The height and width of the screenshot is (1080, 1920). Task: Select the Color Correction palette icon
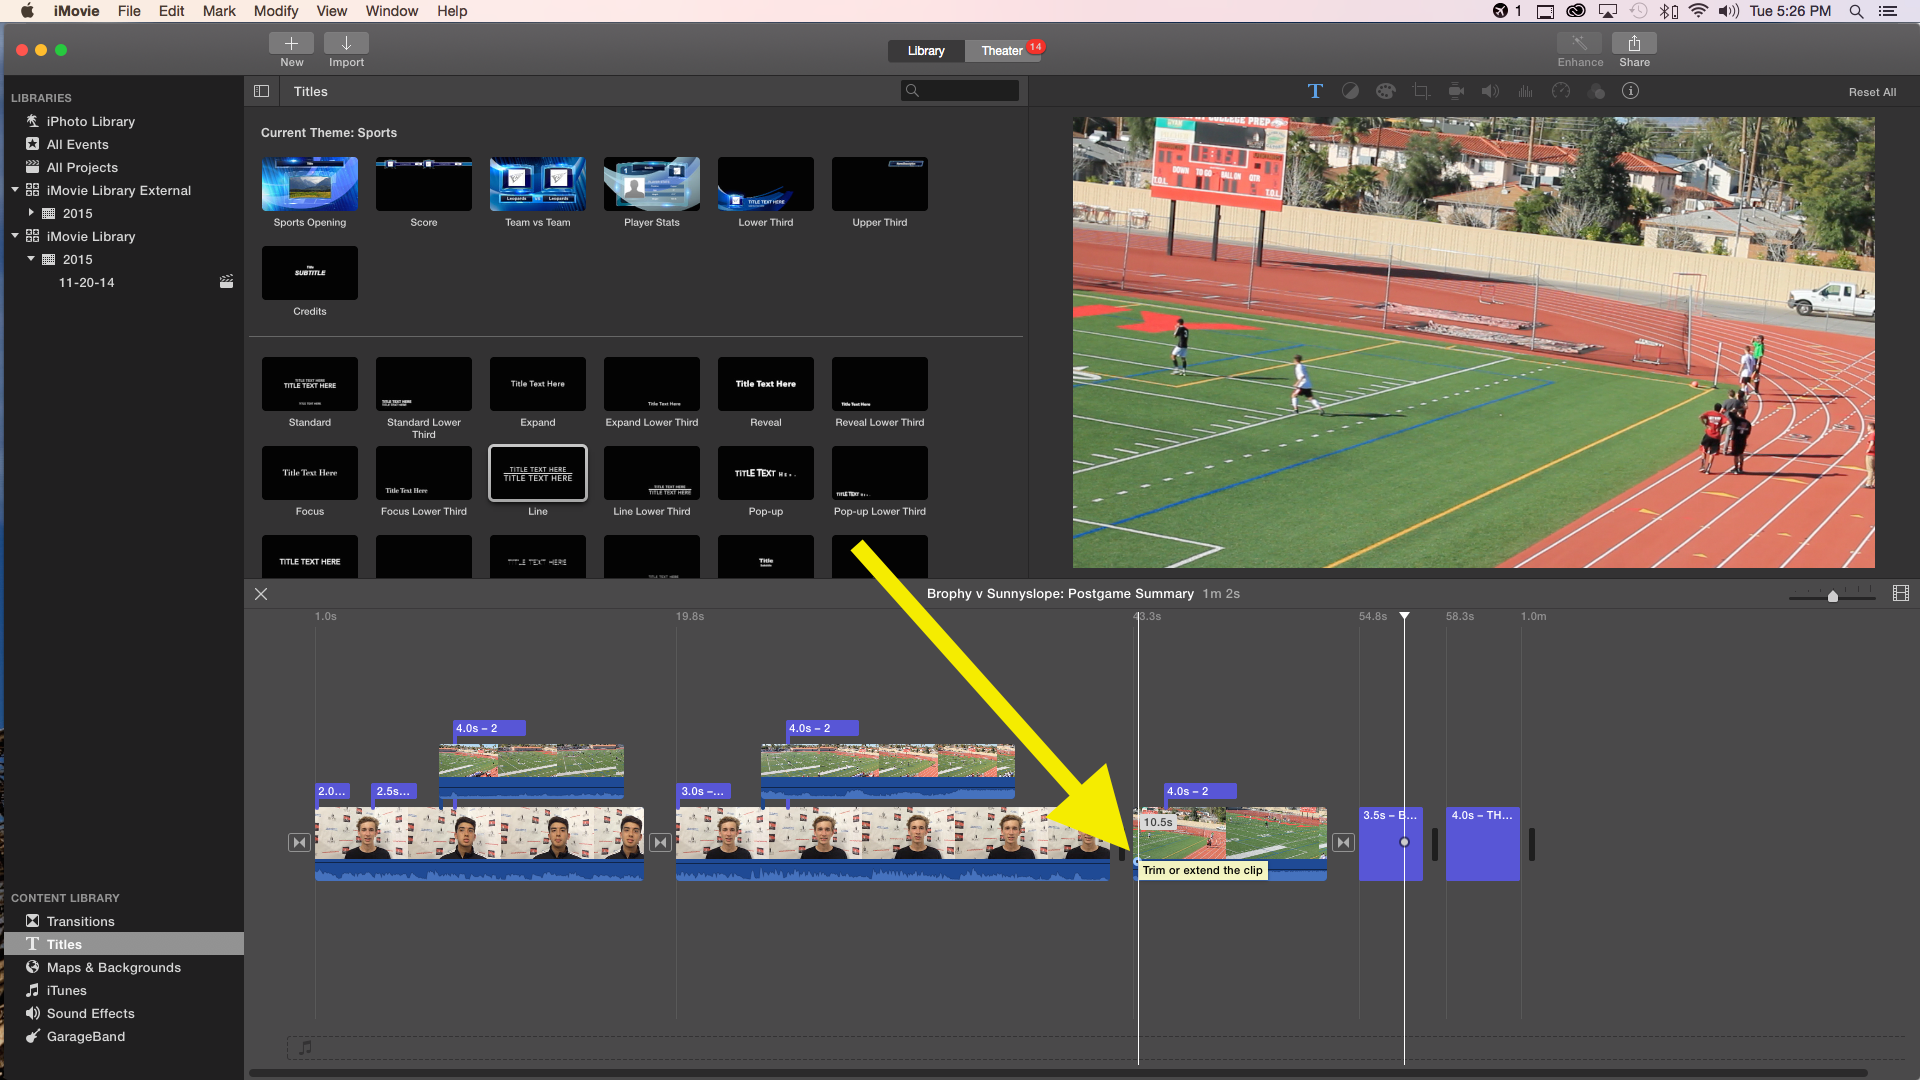click(1385, 91)
